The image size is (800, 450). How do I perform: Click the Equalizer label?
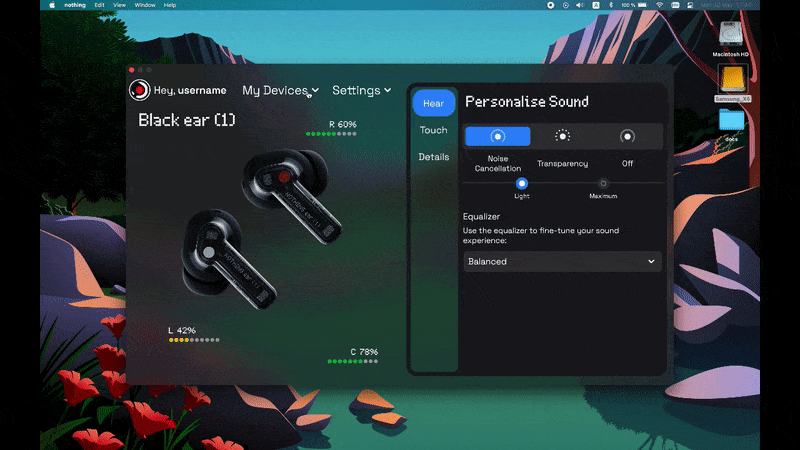tap(481, 216)
